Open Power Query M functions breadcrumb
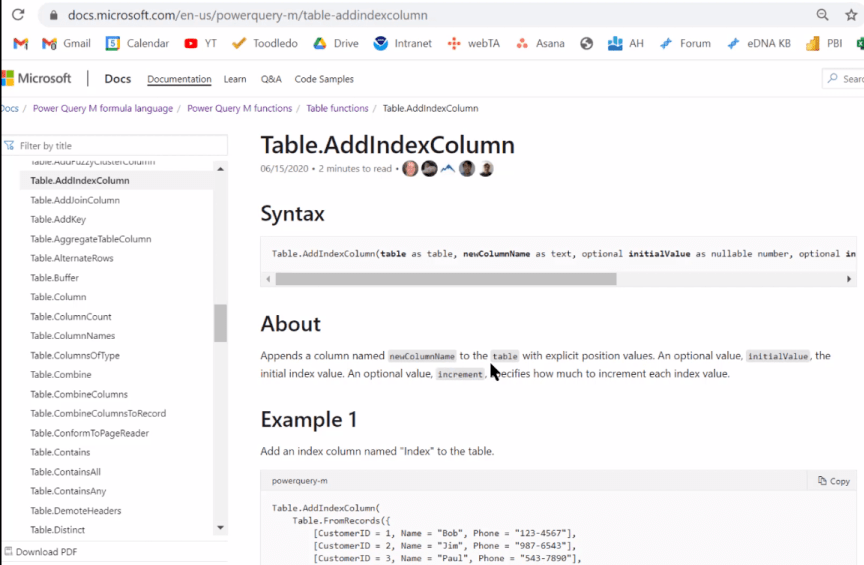 pos(240,109)
